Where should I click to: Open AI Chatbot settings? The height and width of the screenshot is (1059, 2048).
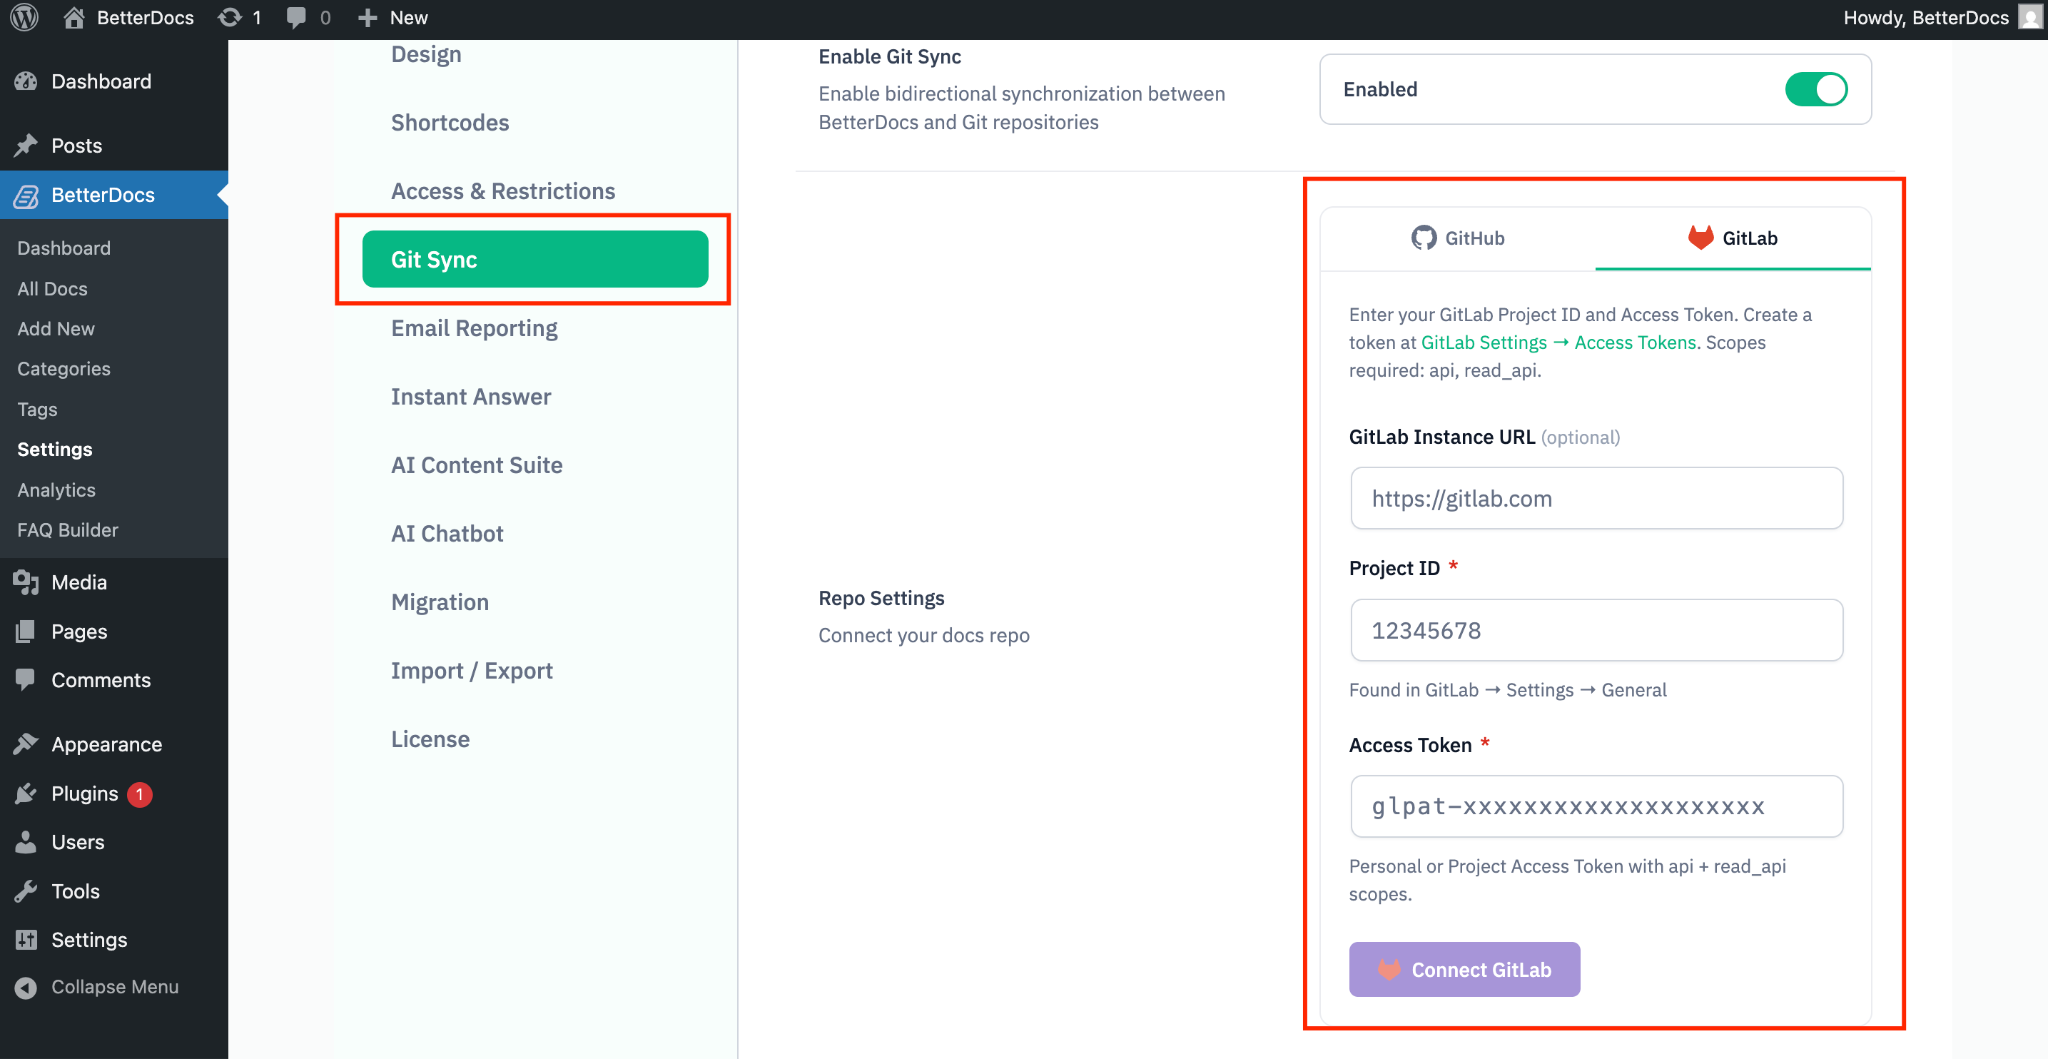pyautogui.click(x=447, y=534)
